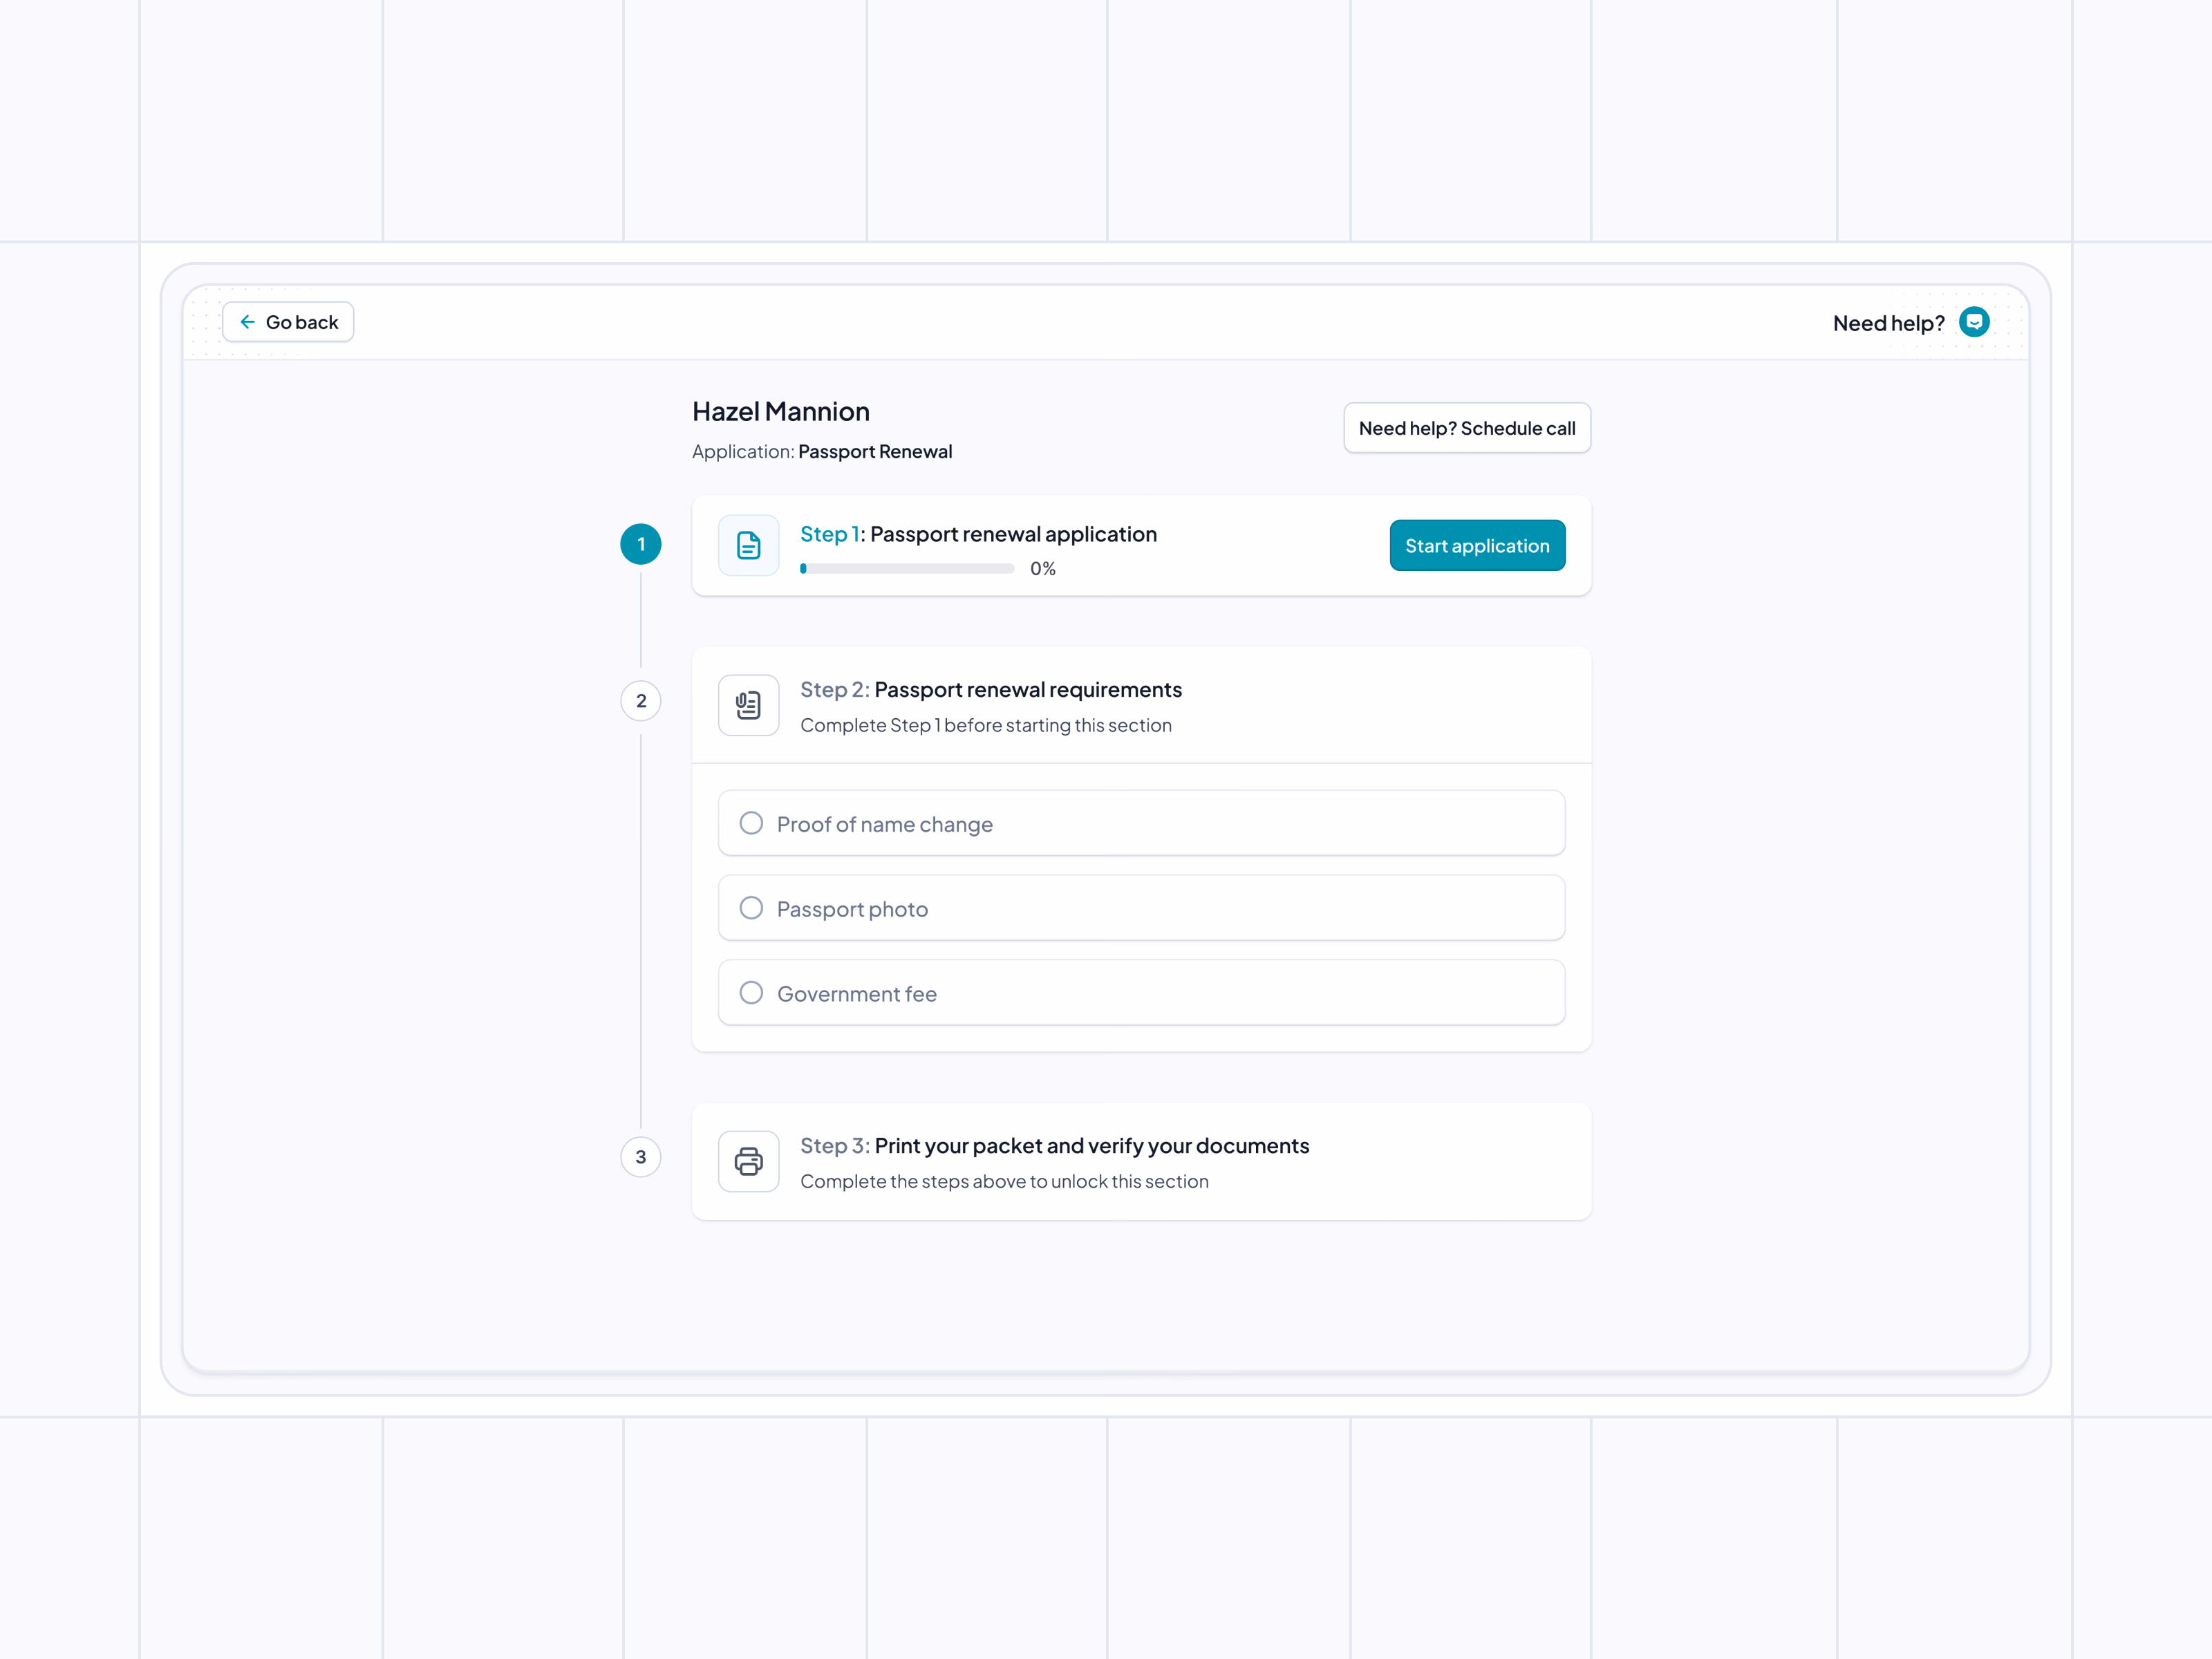This screenshot has height=1659, width=2212.
Task: Click Need help? Schedule call button
Action: pyautogui.click(x=1467, y=428)
